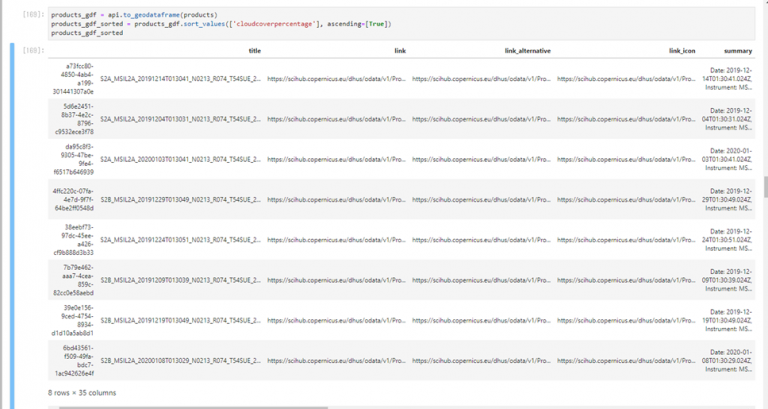Select title S2A_MSIL2A_20200103T013041 cell

pyautogui.click(x=180, y=159)
